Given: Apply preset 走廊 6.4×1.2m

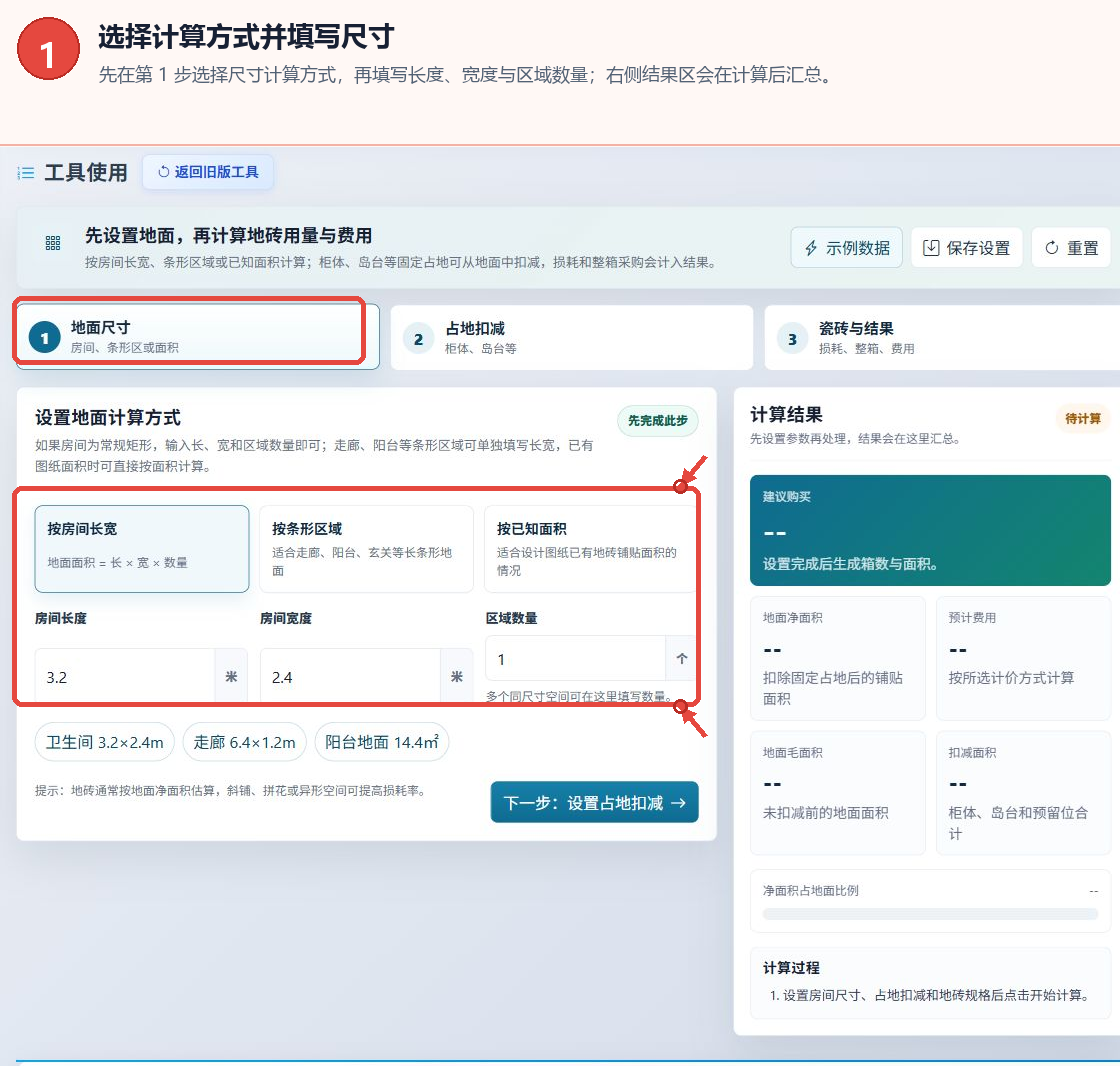Looking at the screenshot, I should click(x=244, y=742).
